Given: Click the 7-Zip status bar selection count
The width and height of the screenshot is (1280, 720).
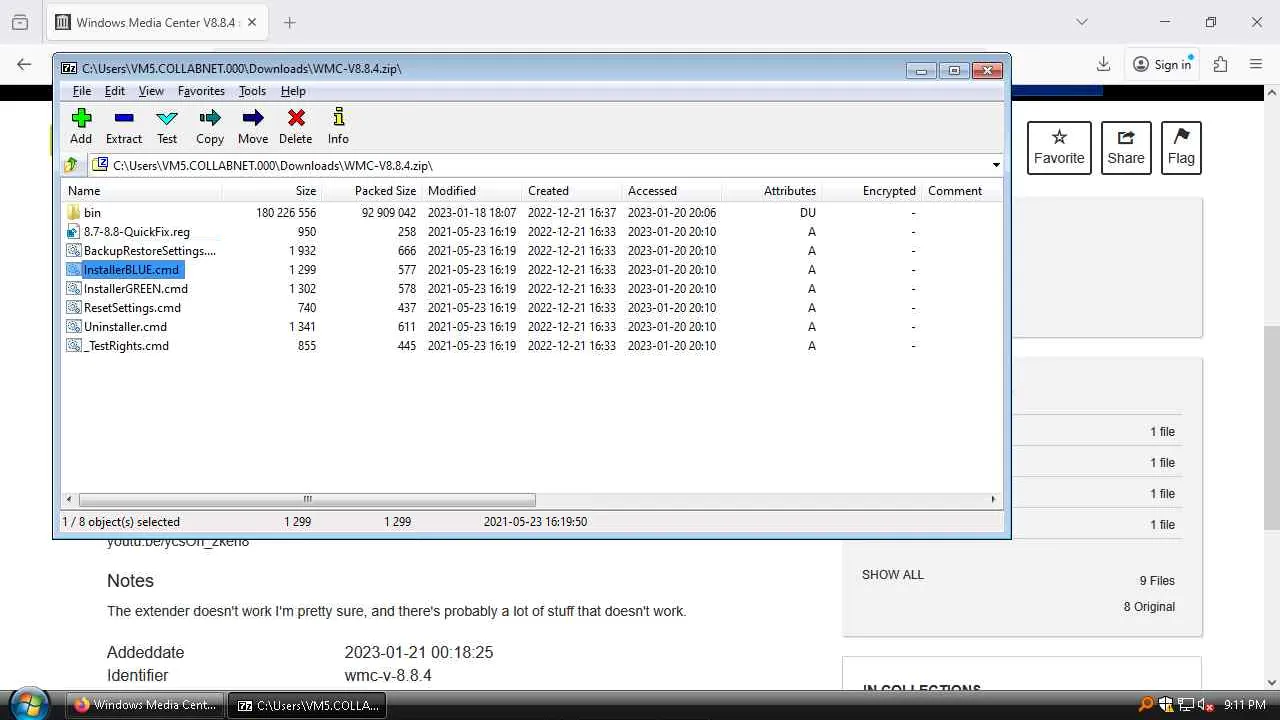Looking at the screenshot, I should point(121,522).
